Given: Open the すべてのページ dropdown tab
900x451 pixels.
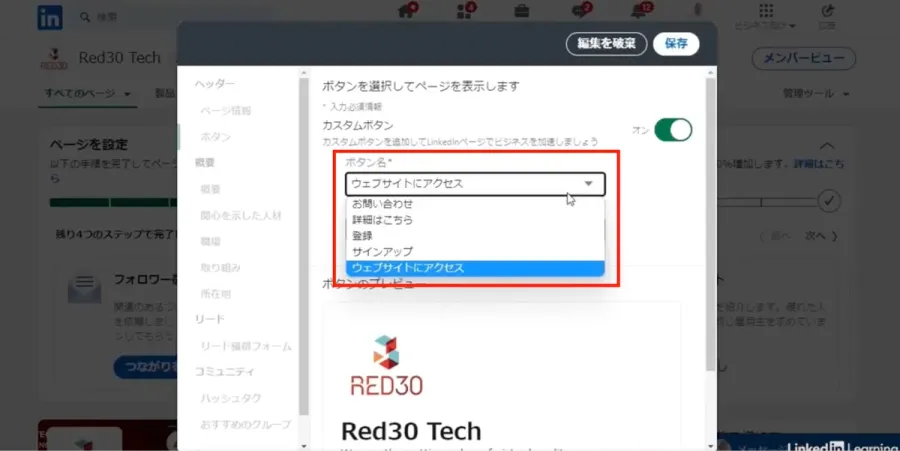Looking at the screenshot, I should click(x=88, y=94).
